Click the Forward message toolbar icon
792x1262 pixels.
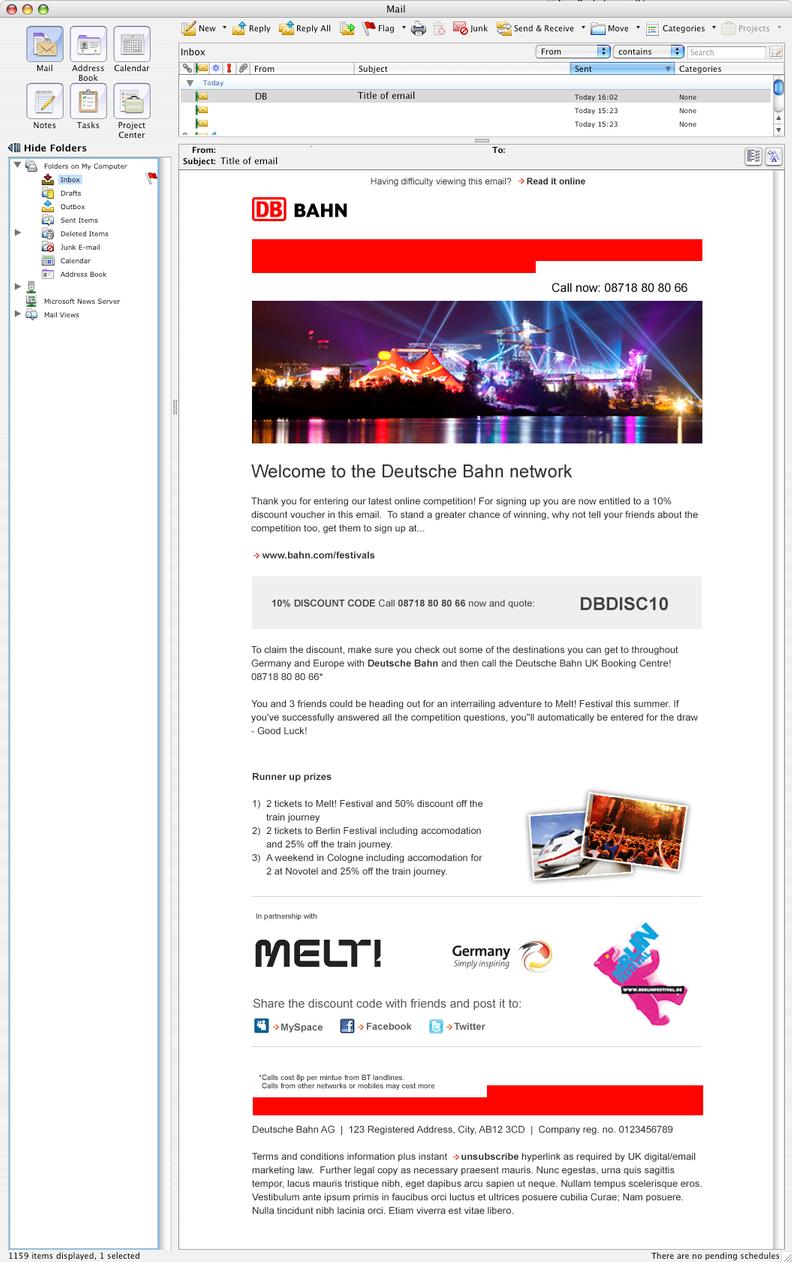coord(347,28)
